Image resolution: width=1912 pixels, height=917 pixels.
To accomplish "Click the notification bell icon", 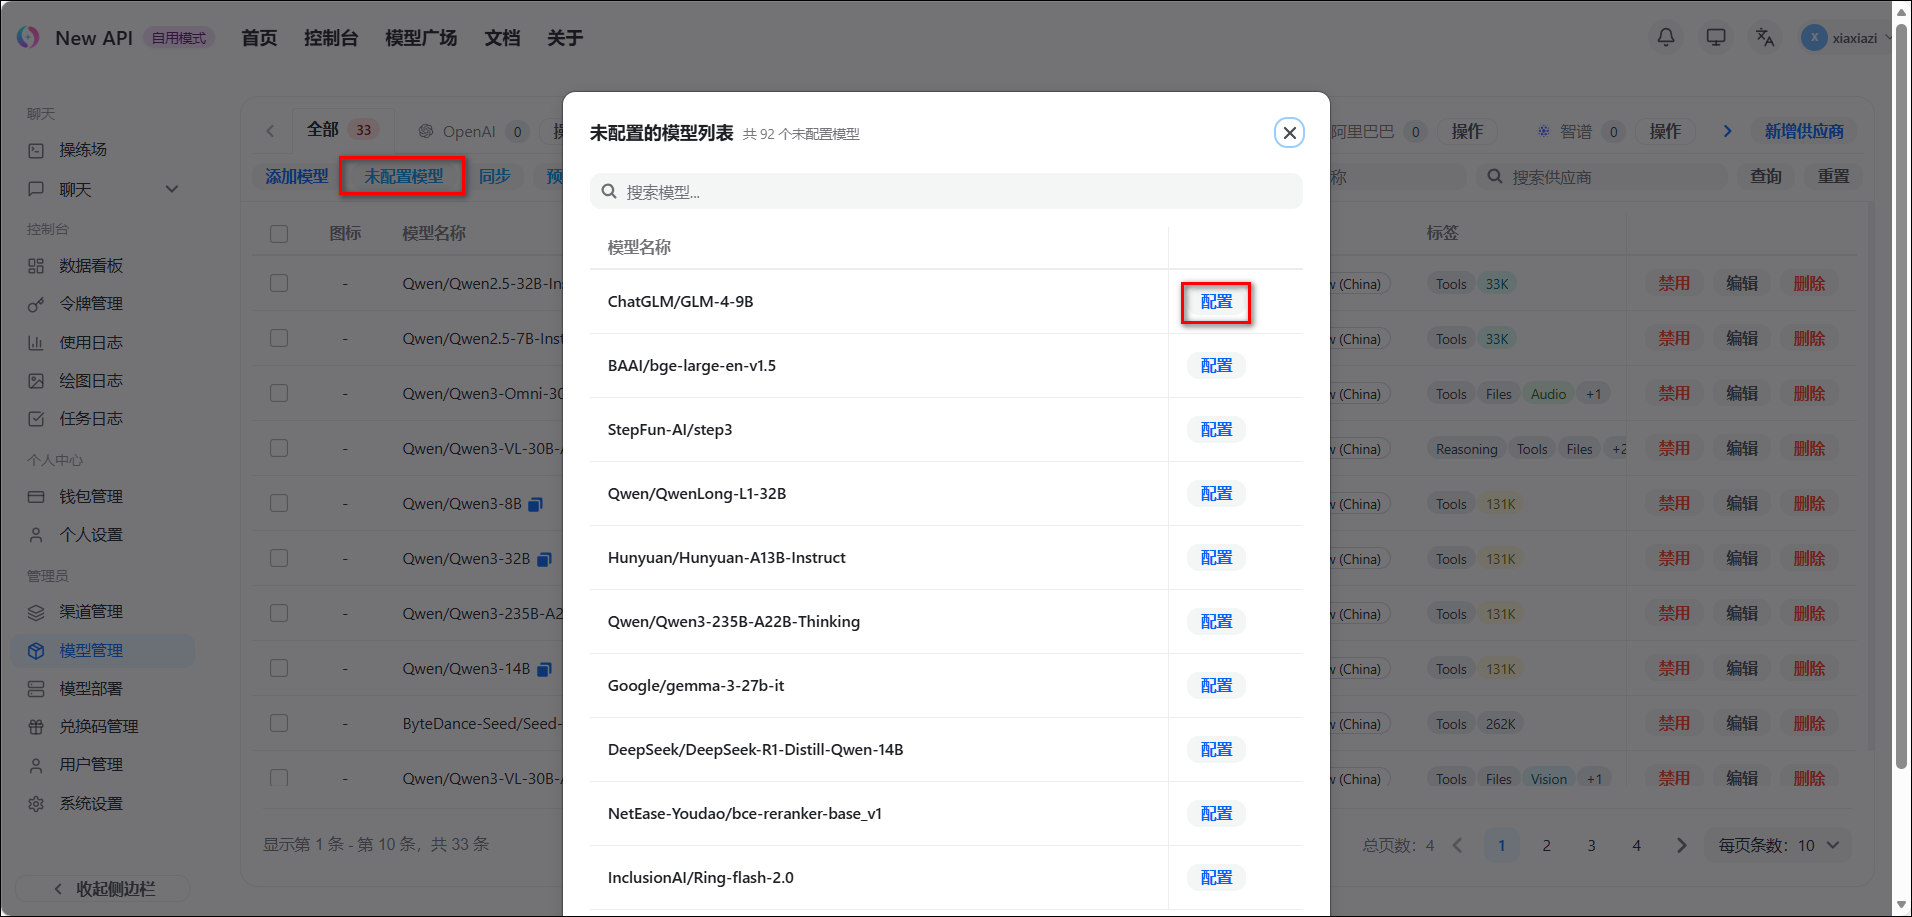I will coord(1666,38).
